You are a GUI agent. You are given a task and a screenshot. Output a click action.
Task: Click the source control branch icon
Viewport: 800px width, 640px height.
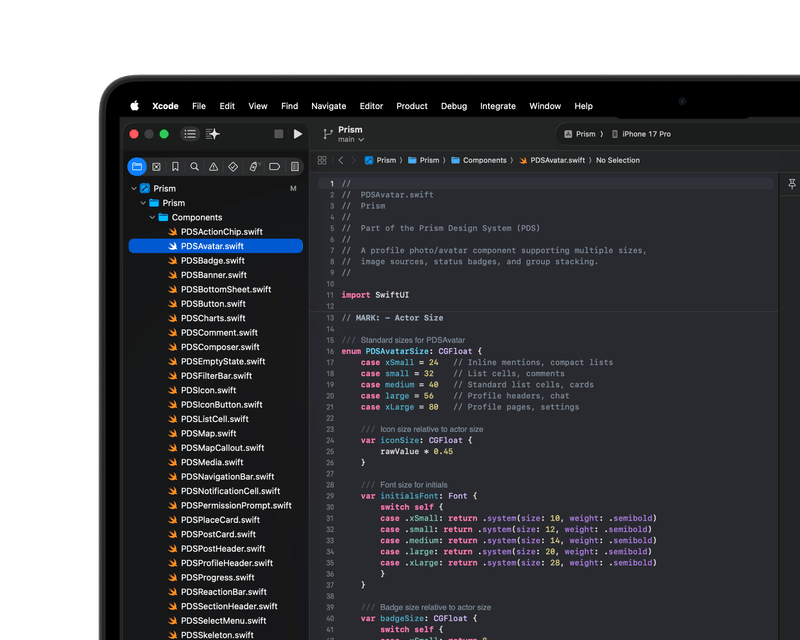coord(328,134)
